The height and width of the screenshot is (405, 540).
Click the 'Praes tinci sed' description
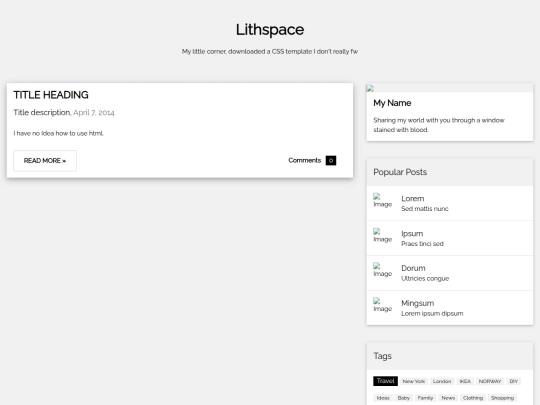(x=422, y=244)
